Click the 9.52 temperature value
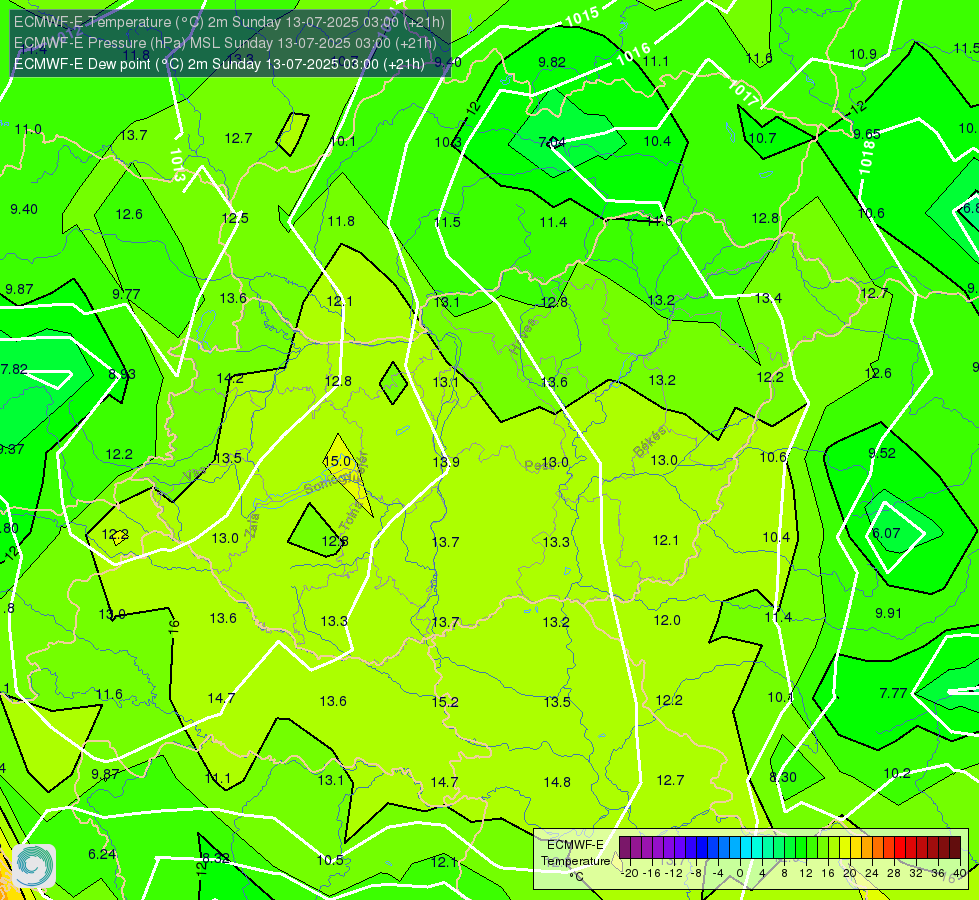The image size is (979, 900). click(x=882, y=453)
